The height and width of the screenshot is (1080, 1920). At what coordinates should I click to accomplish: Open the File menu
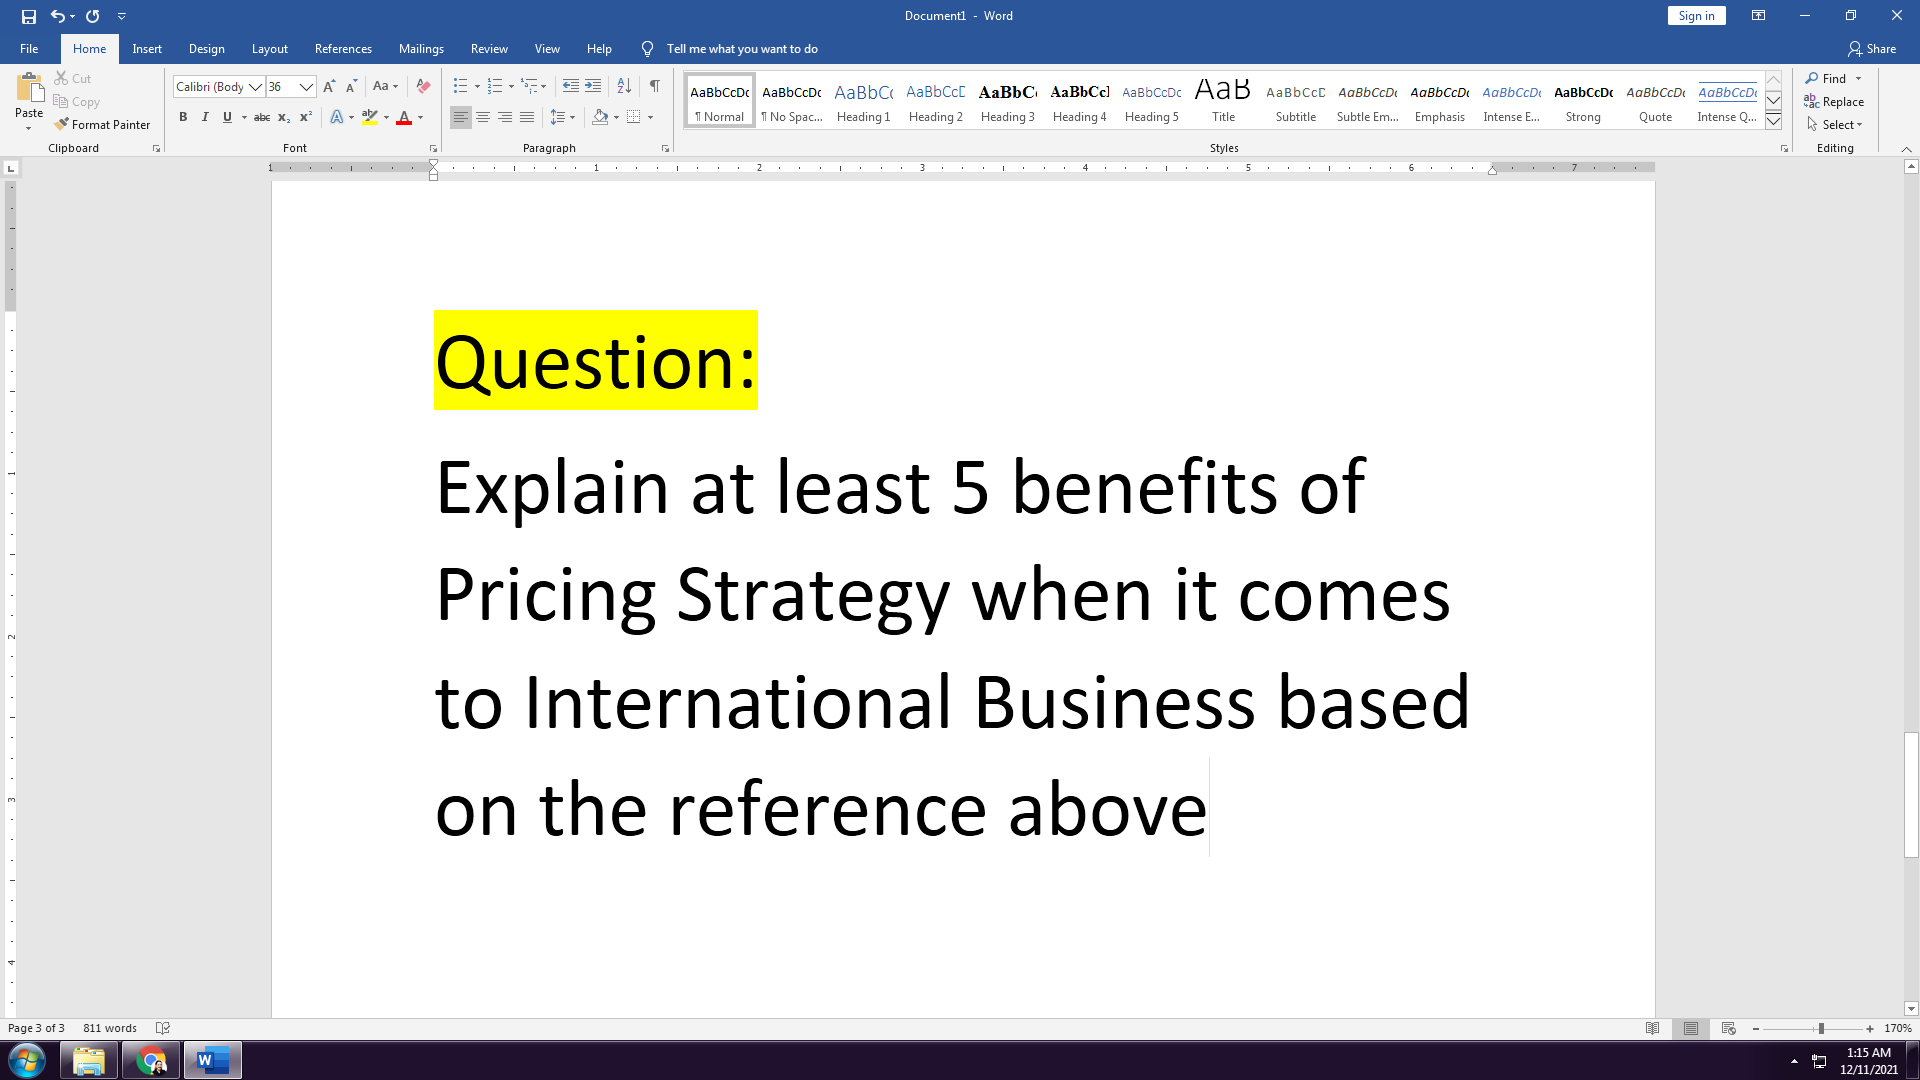point(29,49)
